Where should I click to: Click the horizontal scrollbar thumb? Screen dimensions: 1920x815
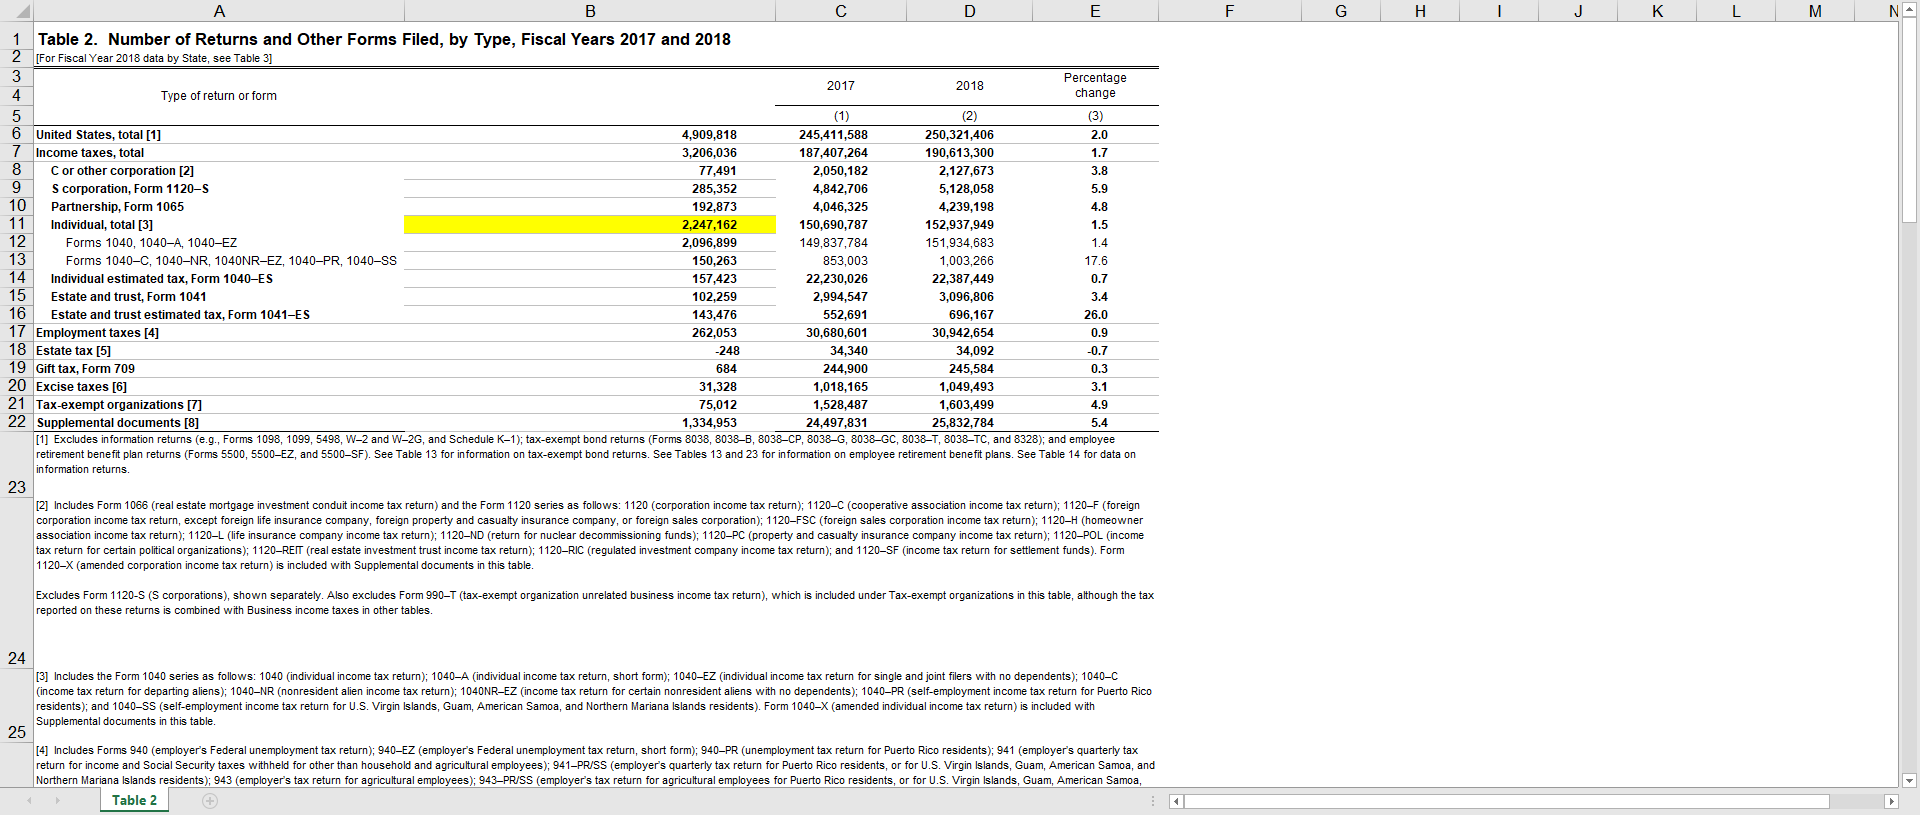pos(1506,801)
